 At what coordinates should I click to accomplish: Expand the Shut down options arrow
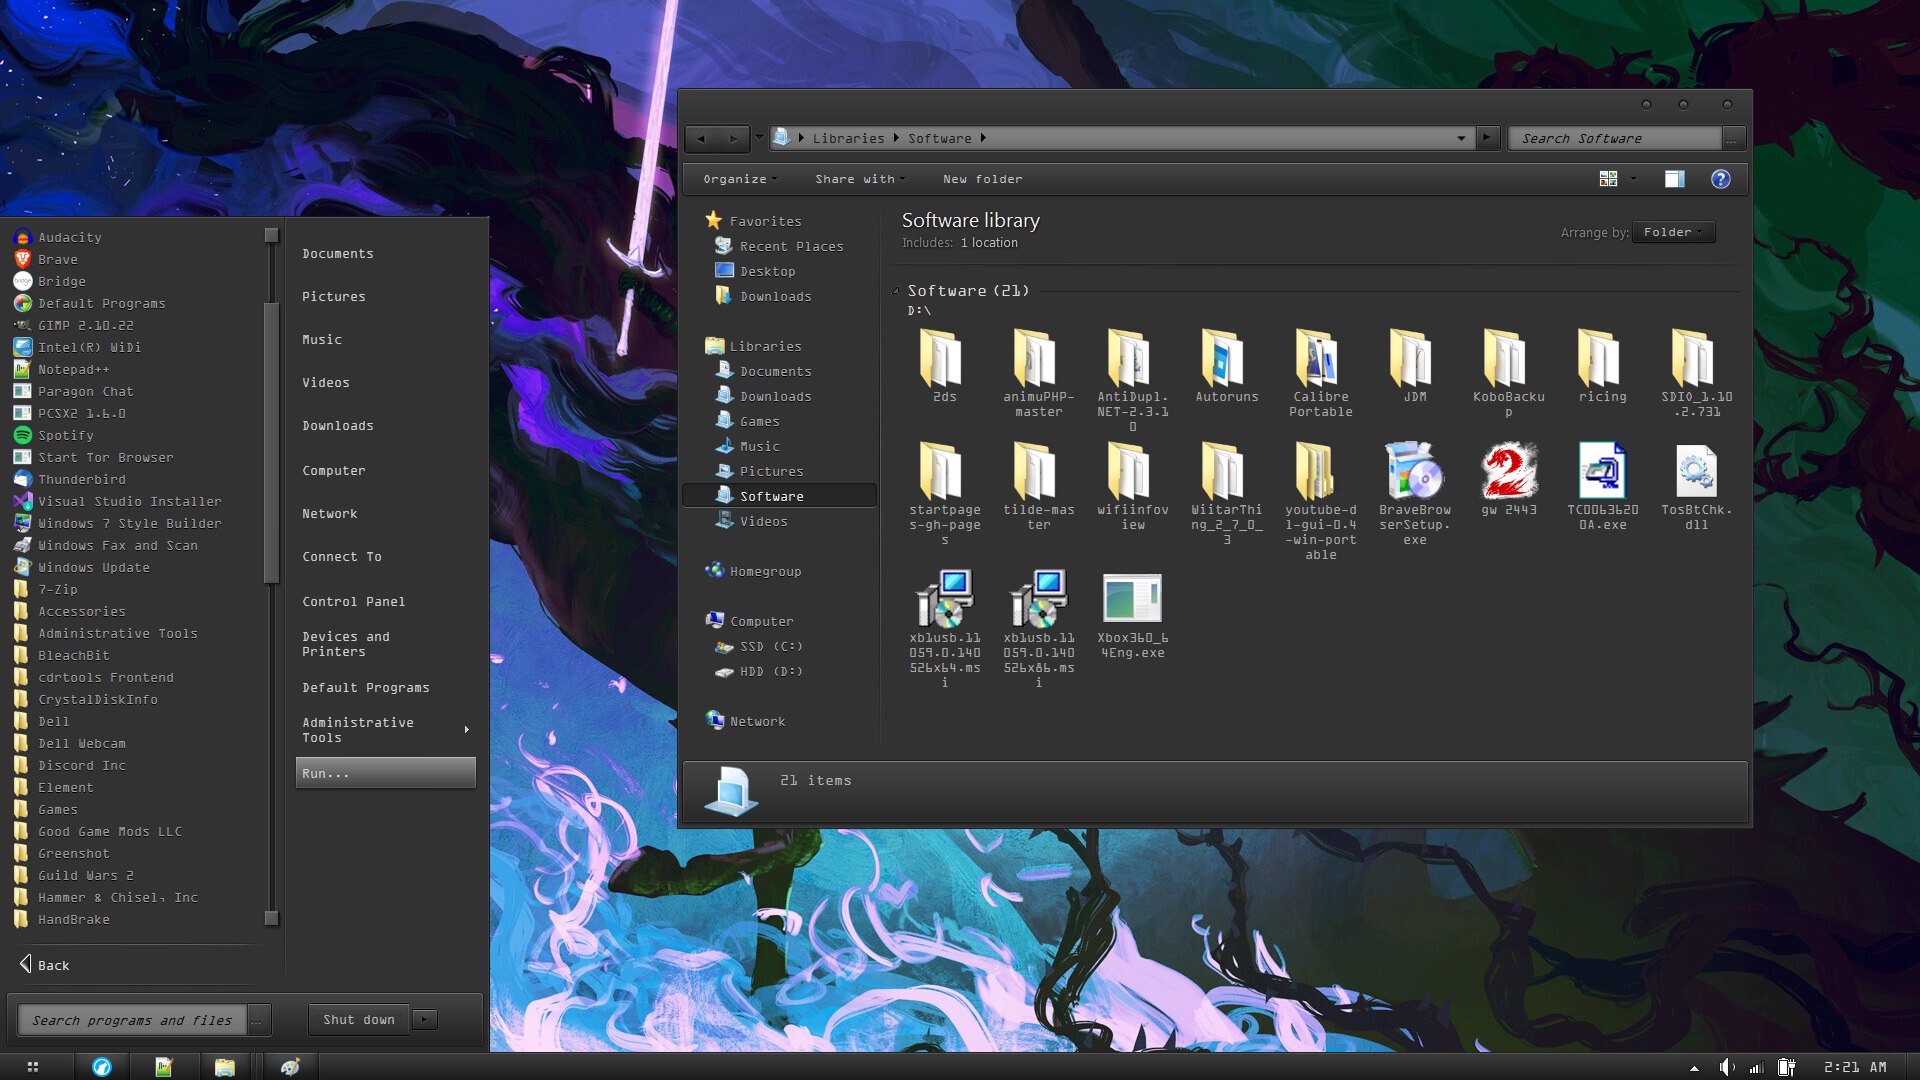coord(424,1019)
